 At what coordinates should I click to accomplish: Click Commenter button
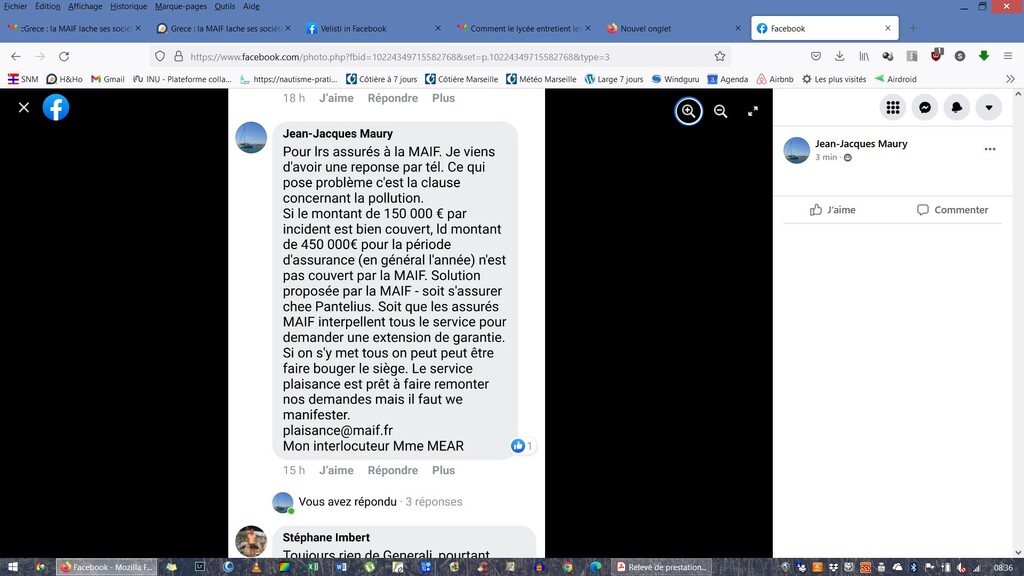(952, 210)
